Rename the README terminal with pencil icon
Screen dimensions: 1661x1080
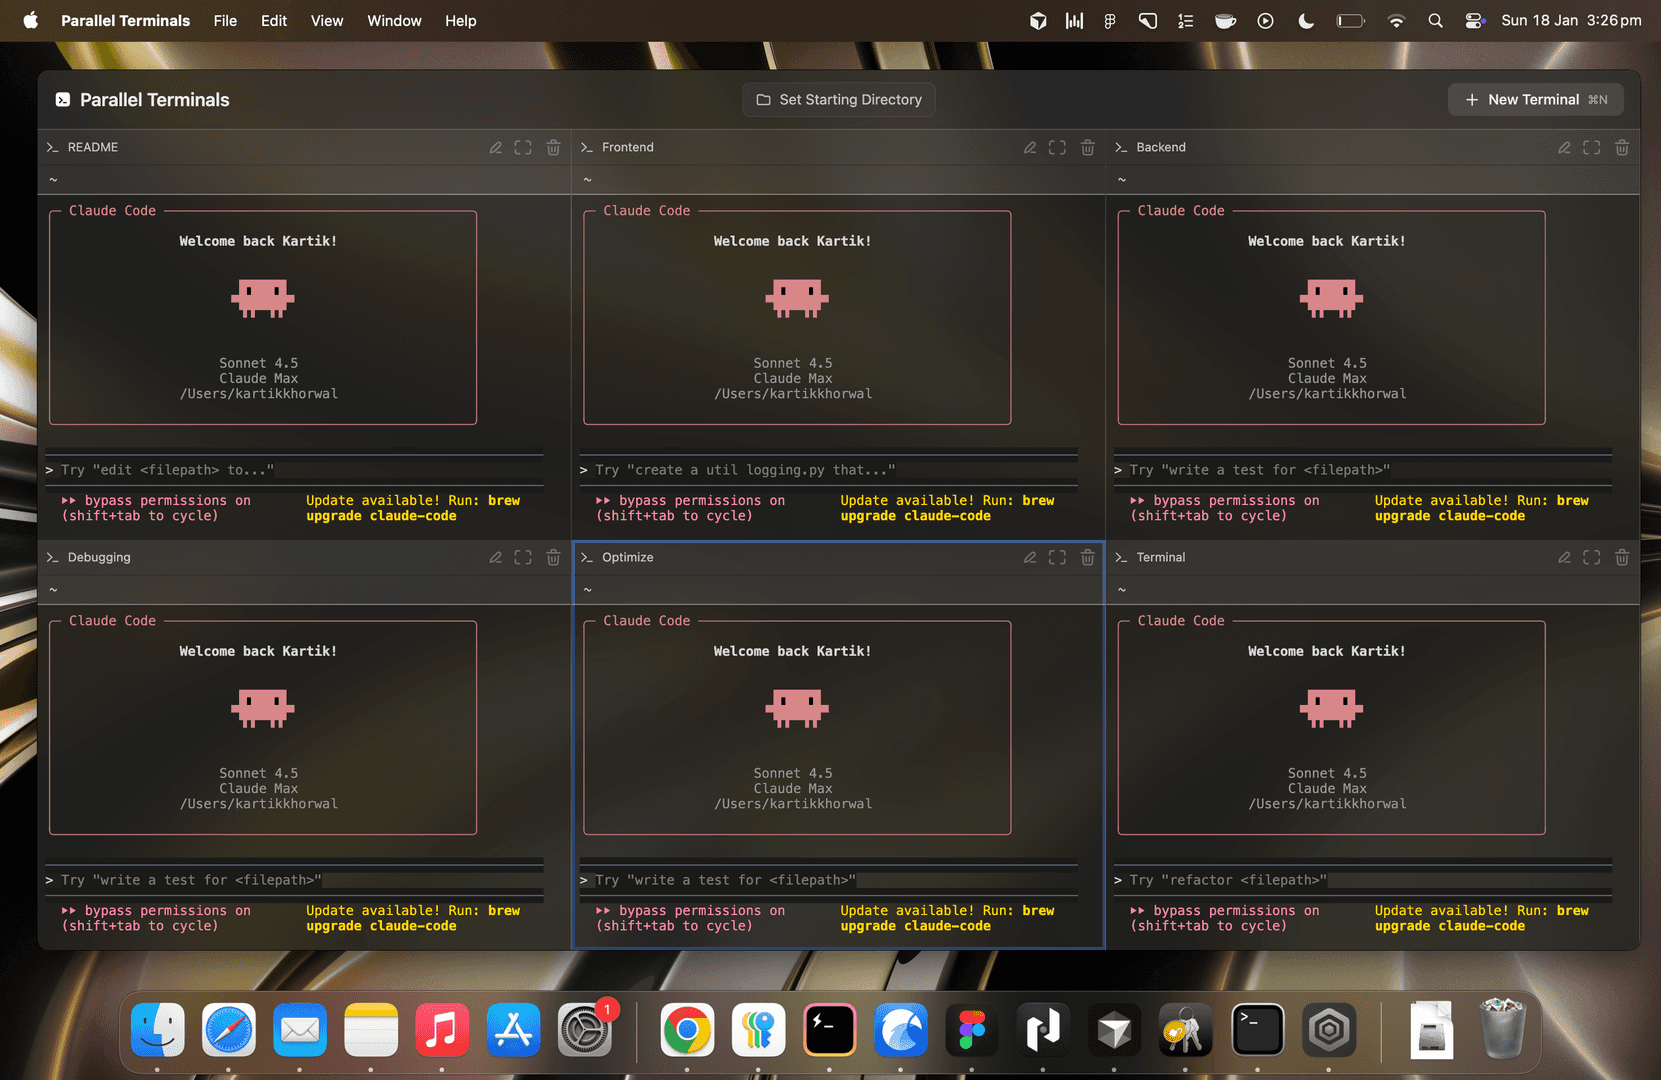pos(495,148)
